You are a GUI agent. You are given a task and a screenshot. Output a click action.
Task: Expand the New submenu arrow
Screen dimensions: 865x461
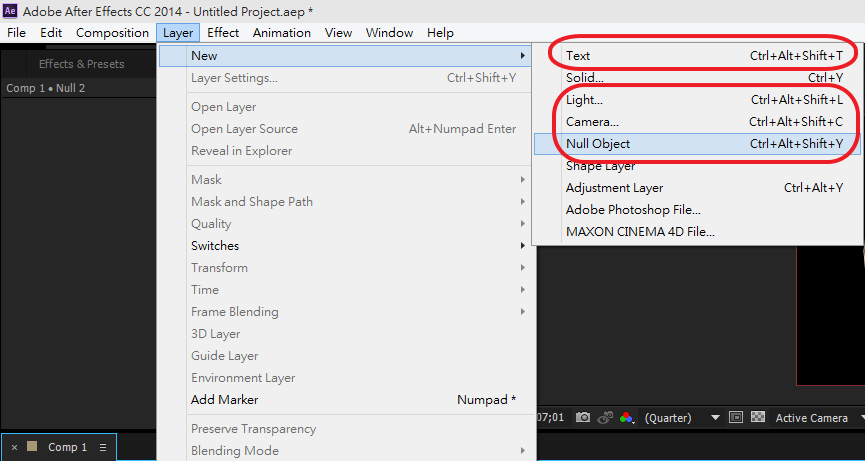[x=522, y=56]
